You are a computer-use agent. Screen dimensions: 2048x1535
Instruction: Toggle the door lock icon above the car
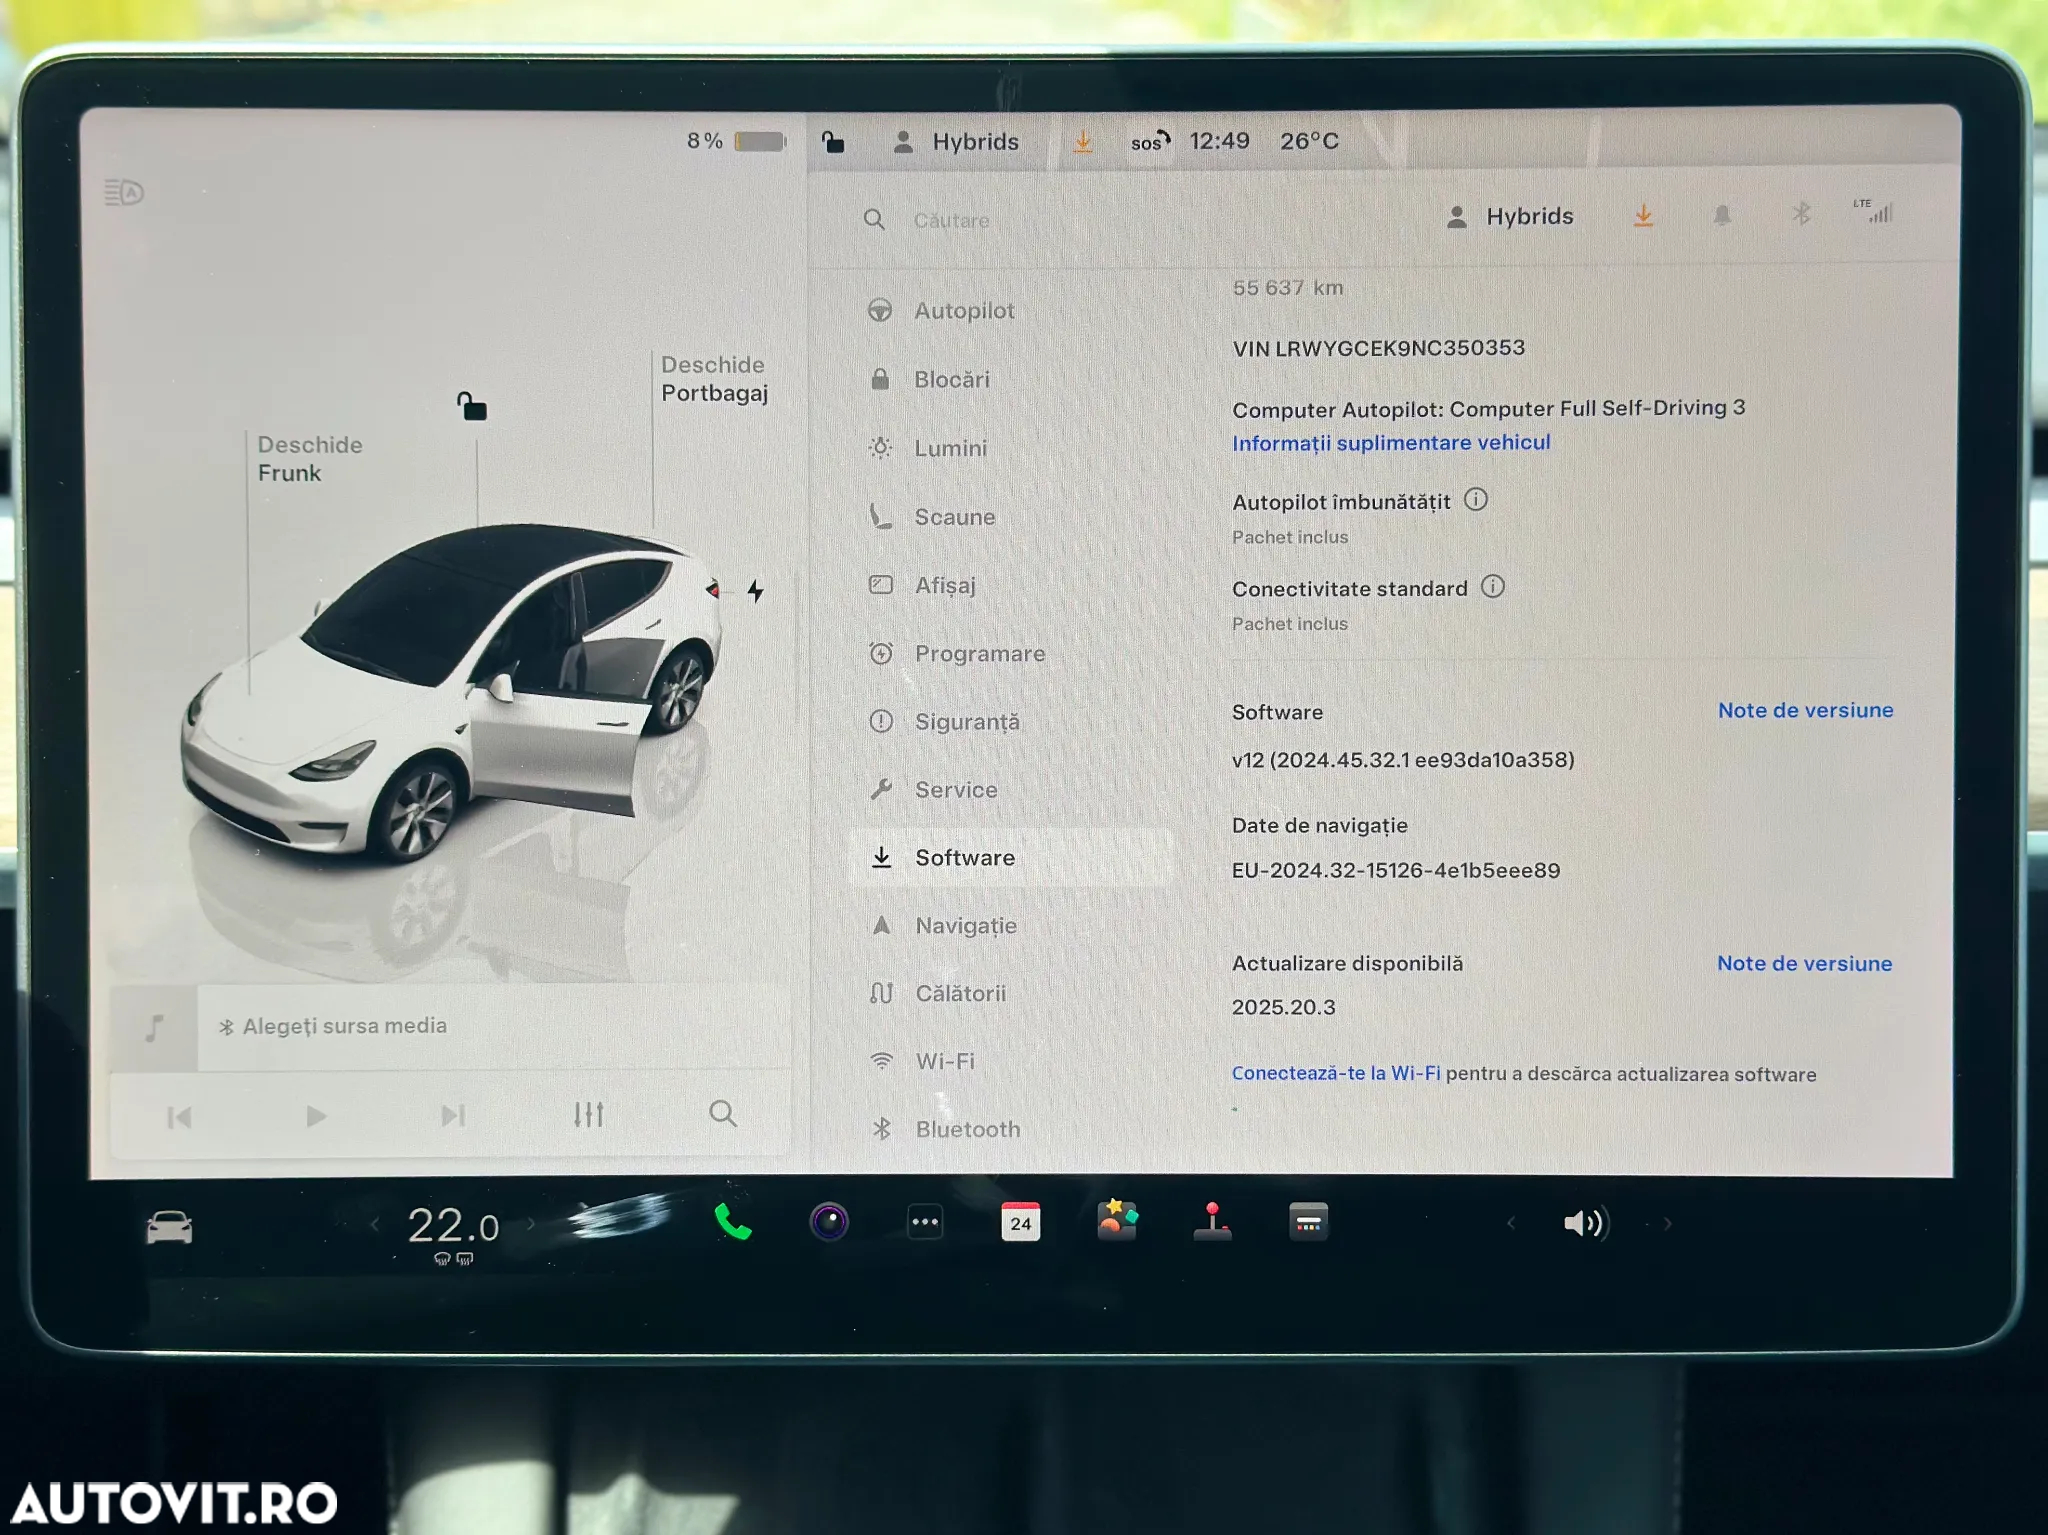tap(472, 406)
